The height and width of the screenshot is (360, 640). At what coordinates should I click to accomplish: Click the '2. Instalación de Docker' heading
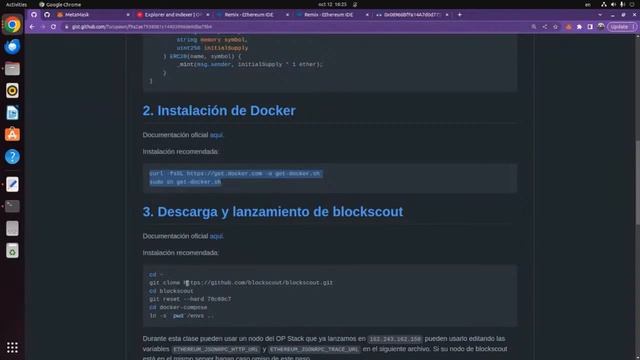(x=219, y=111)
